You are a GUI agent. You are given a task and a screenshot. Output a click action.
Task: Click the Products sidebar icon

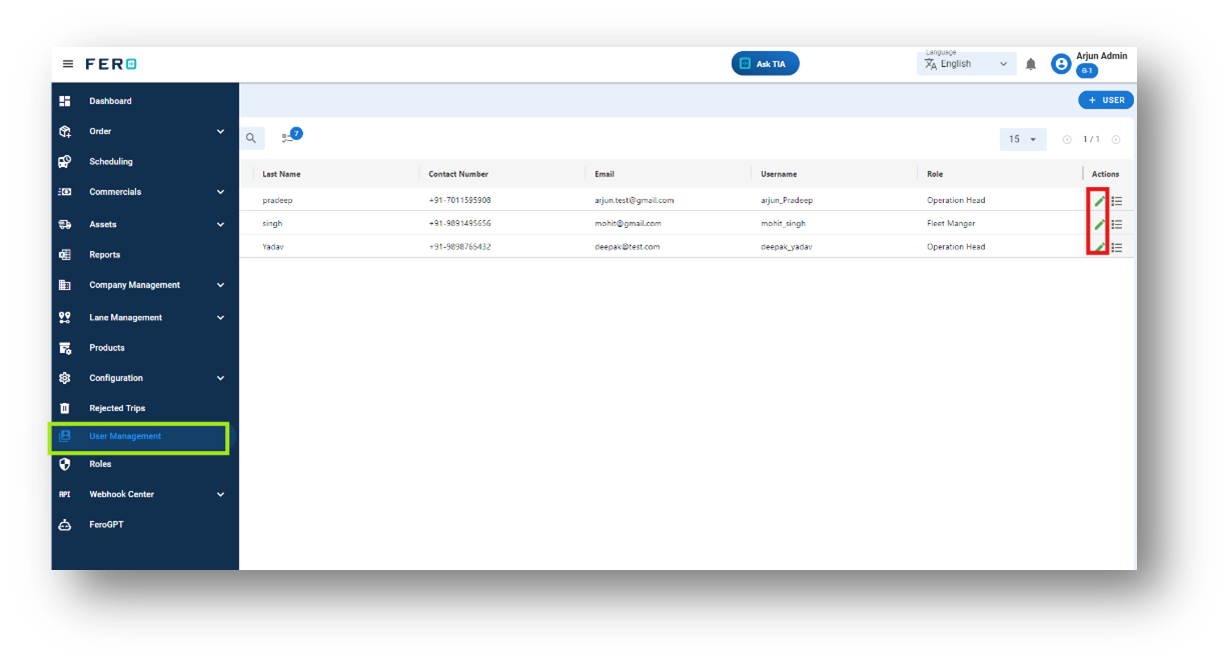pyautogui.click(x=65, y=348)
